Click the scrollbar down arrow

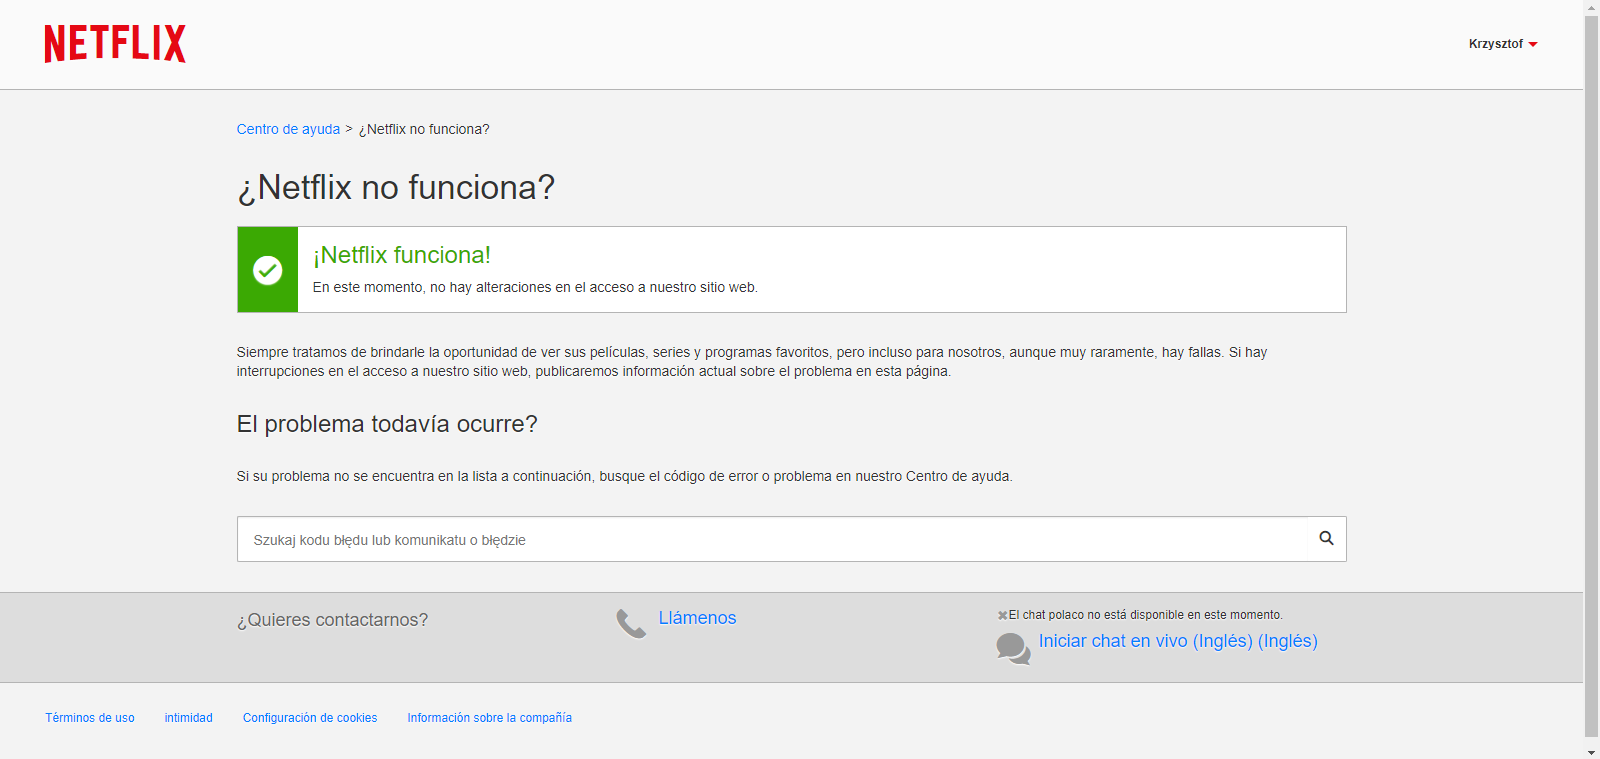pos(1591,751)
